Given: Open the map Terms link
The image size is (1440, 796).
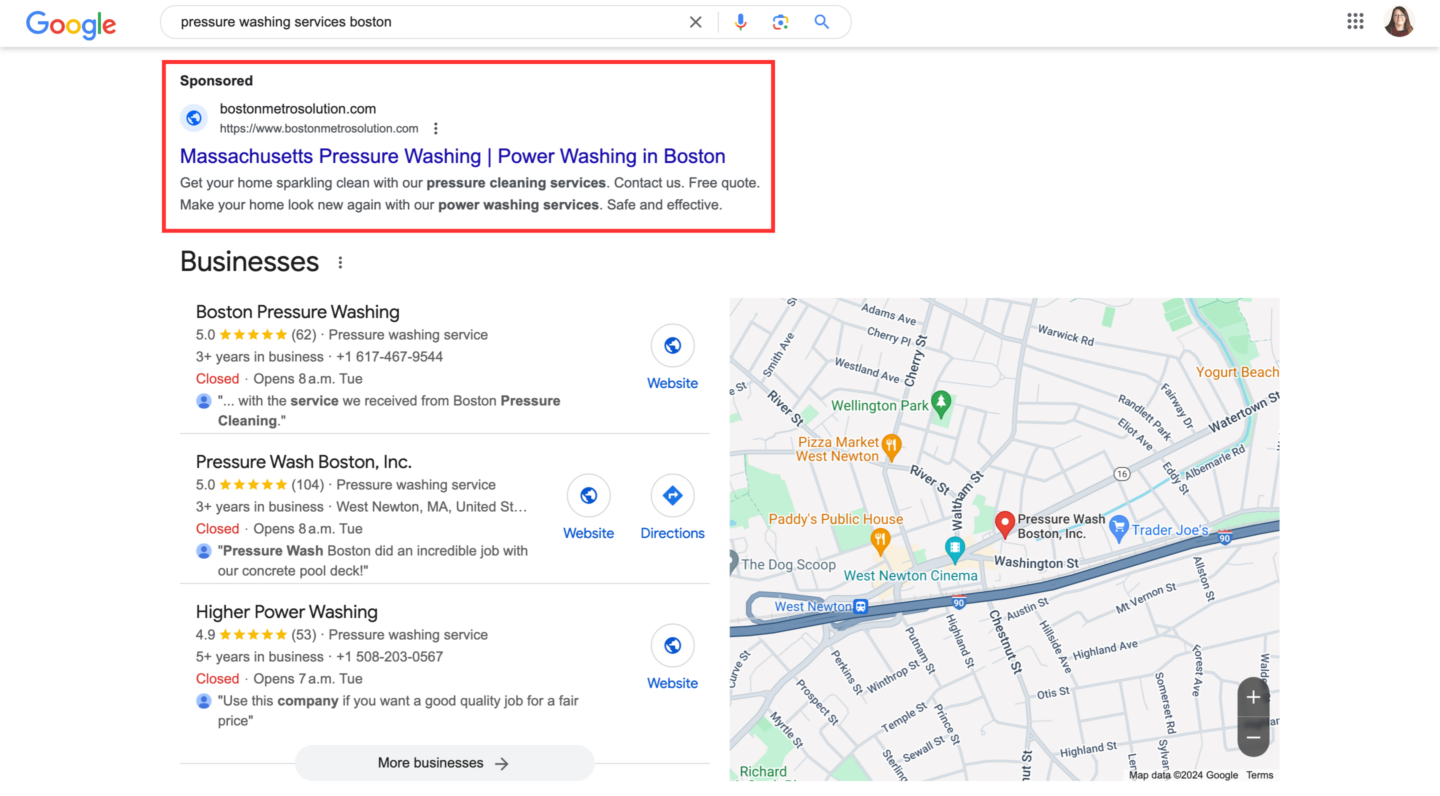Looking at the screenshot, I should point(1260,774).
